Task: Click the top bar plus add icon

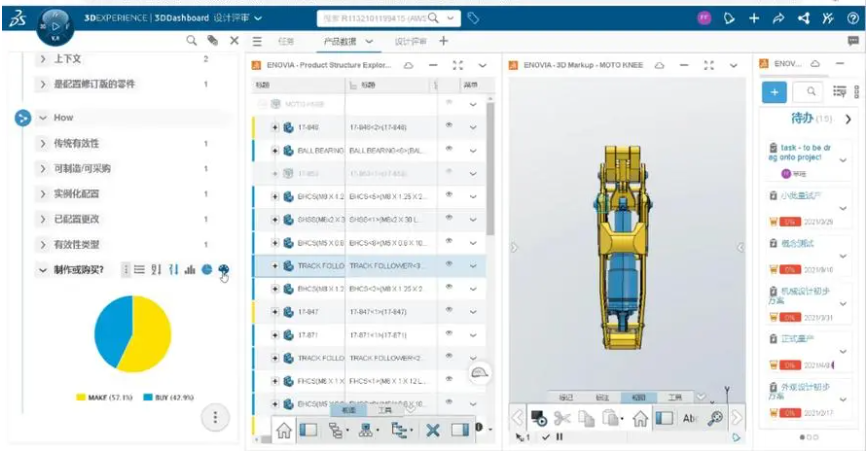Action: (754, 18)
